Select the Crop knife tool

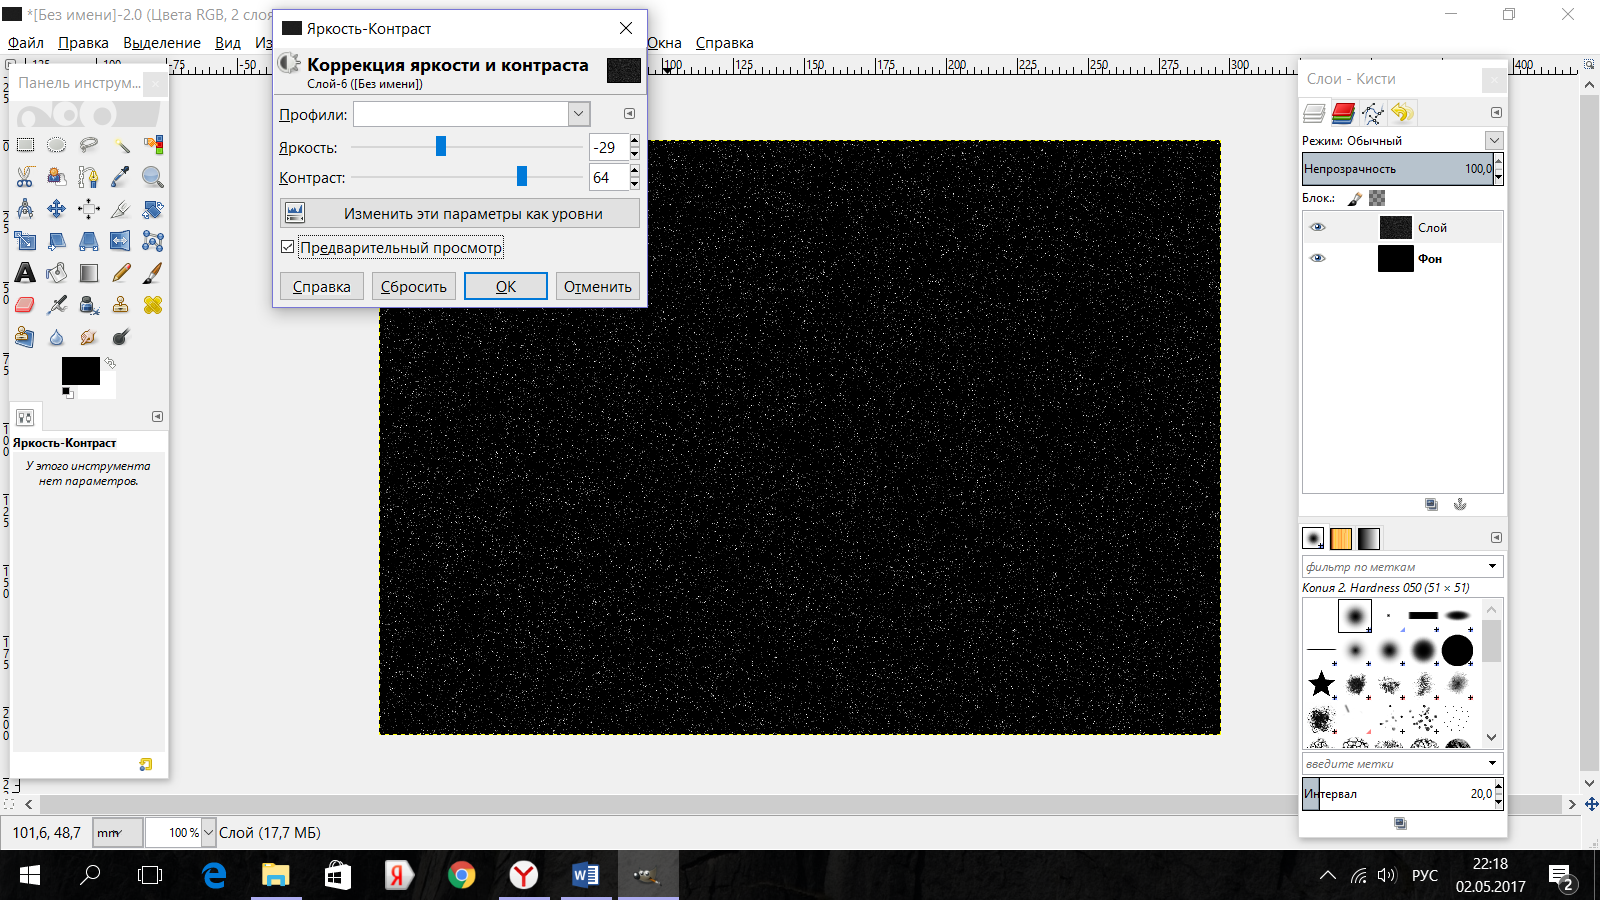(121, 209)
